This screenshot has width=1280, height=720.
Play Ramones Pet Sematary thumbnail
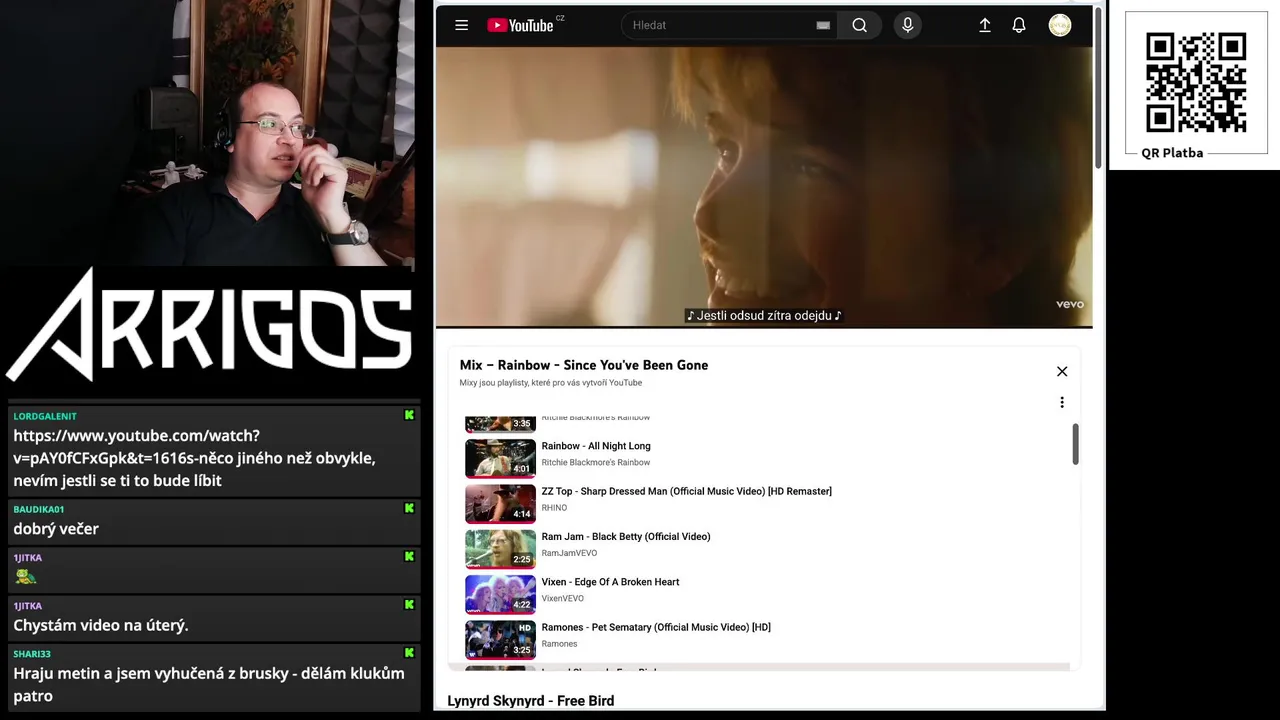point(500,639)
